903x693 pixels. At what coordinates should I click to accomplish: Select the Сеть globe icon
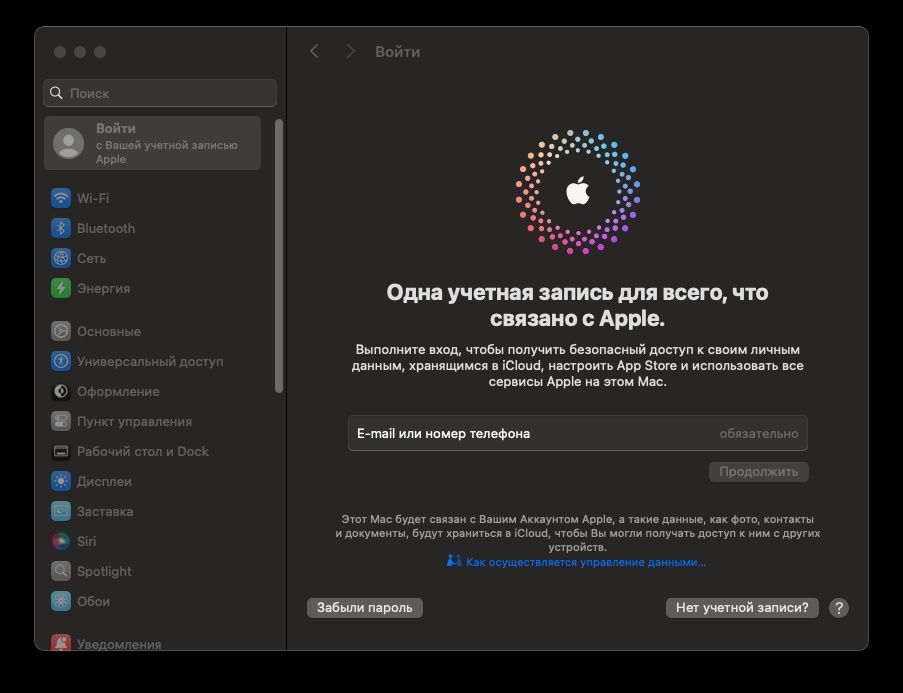60,258
